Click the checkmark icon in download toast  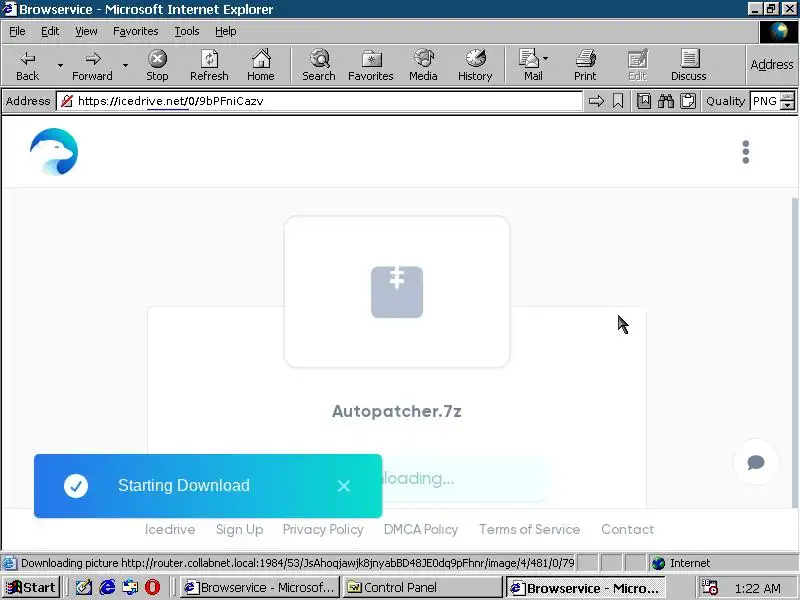click(76, 486)
